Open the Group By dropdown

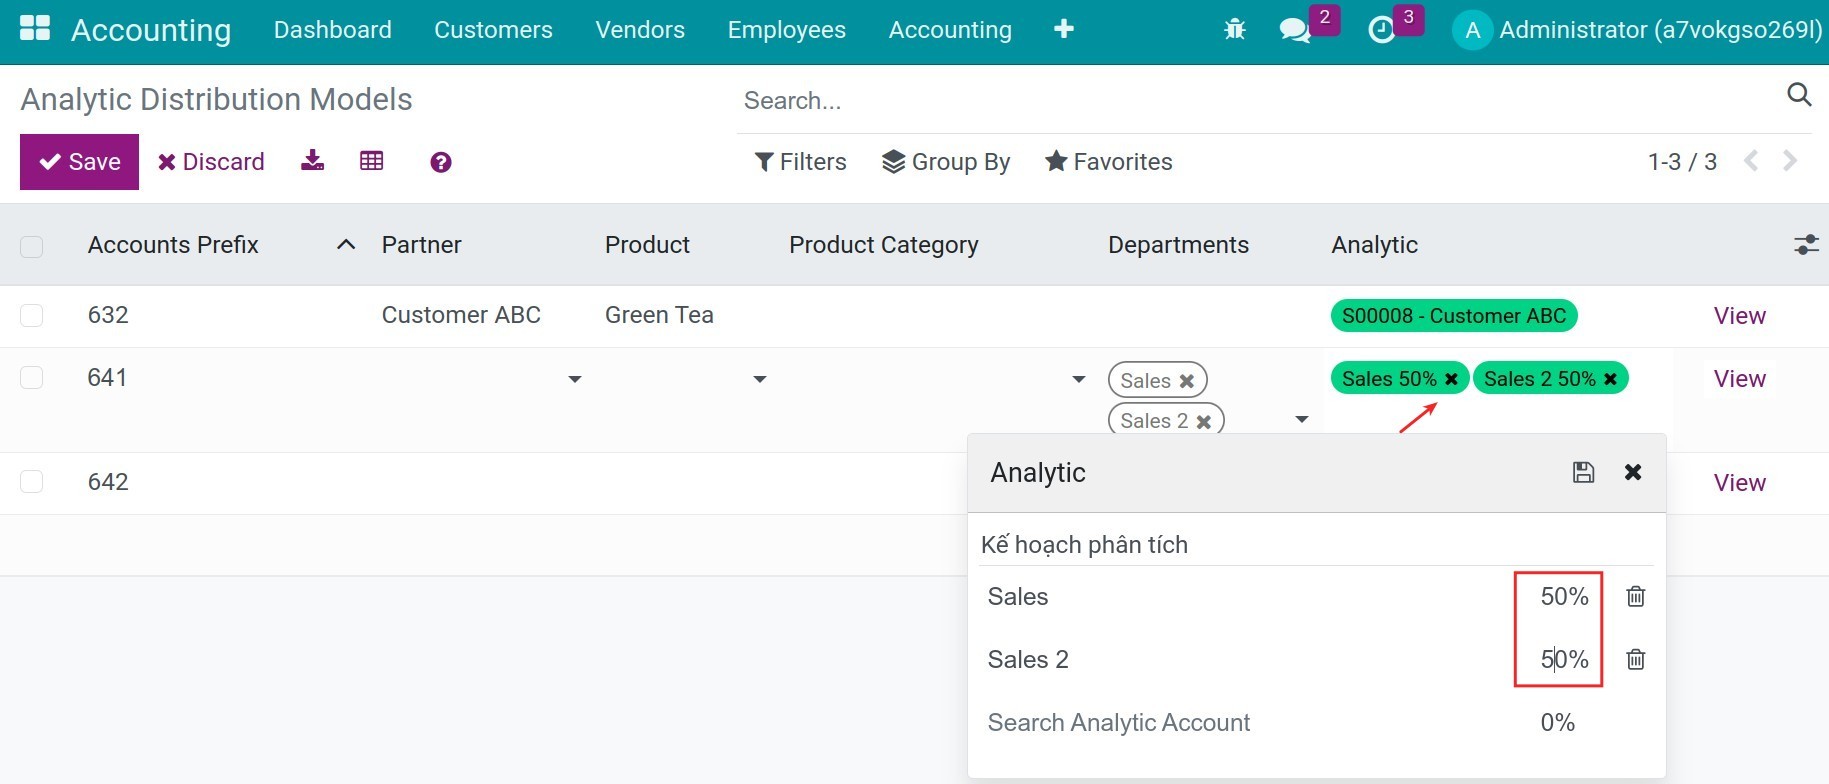point(946,161)
